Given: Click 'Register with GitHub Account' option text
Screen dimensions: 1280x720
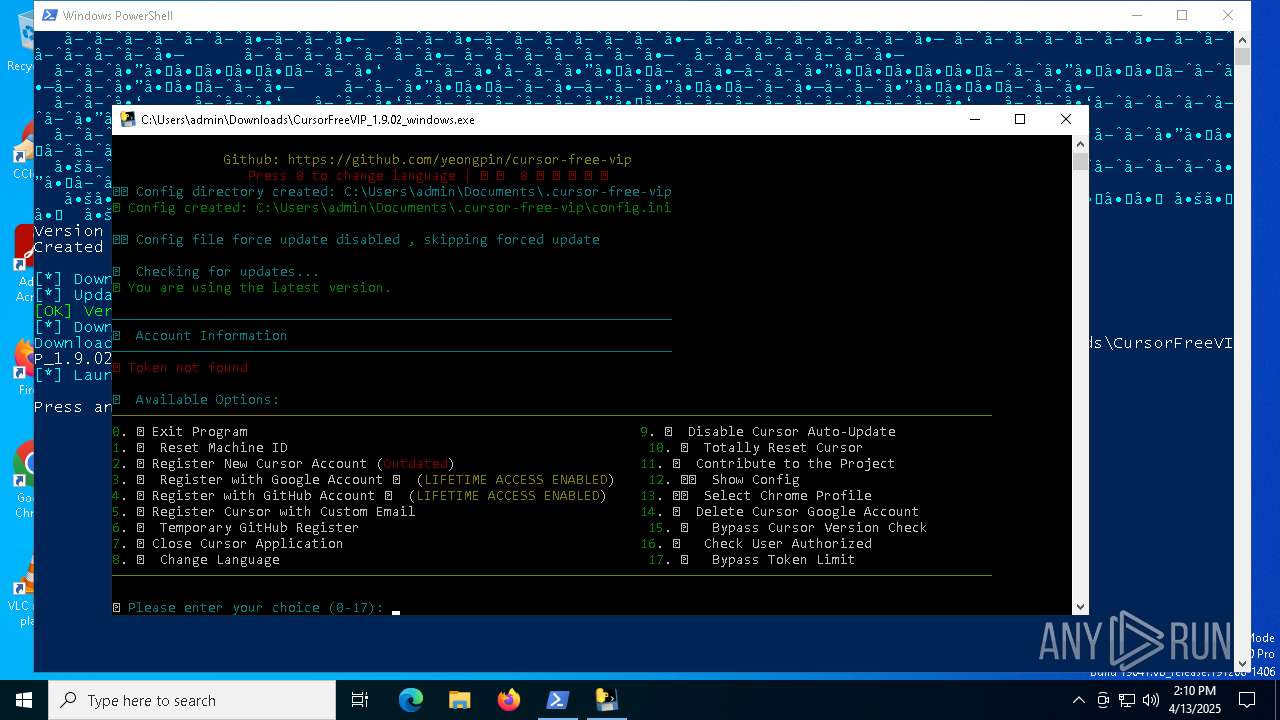Looking at the screenshot, I should [264, 495].
